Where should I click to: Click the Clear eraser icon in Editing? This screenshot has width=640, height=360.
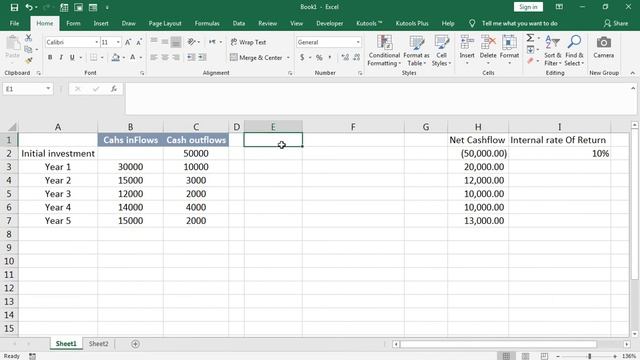point(530,61)
